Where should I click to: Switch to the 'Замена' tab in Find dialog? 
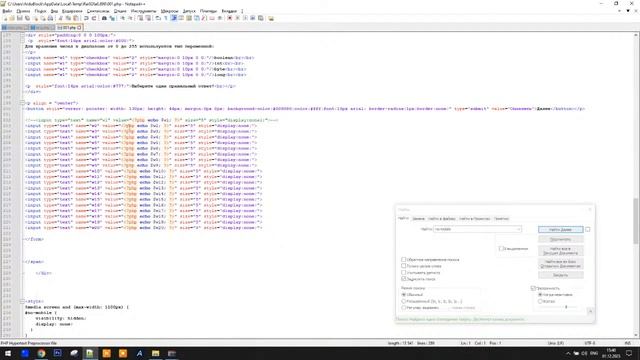pos(418,219)
